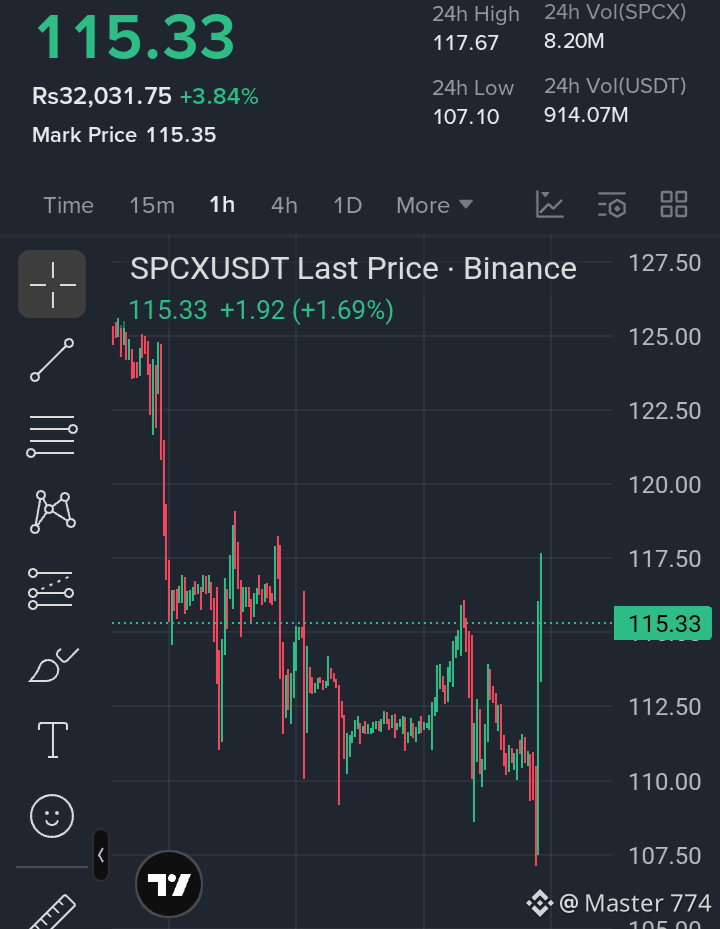Select the XABCD pattern tool
Viewport: 720px width, 929px height.
(52, 512)
